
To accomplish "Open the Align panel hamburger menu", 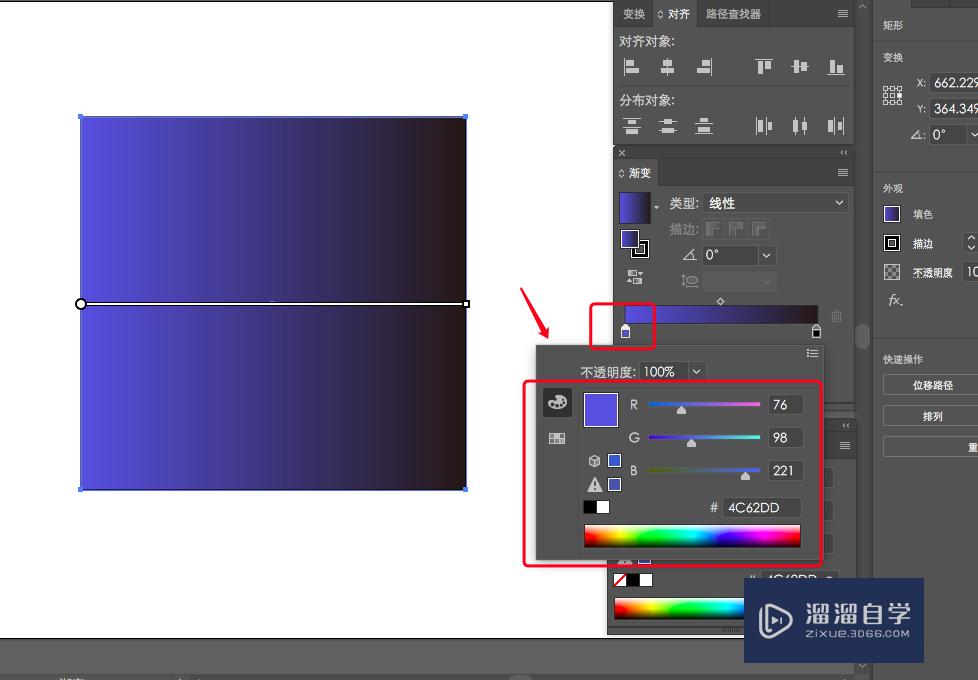I will 843,14.
